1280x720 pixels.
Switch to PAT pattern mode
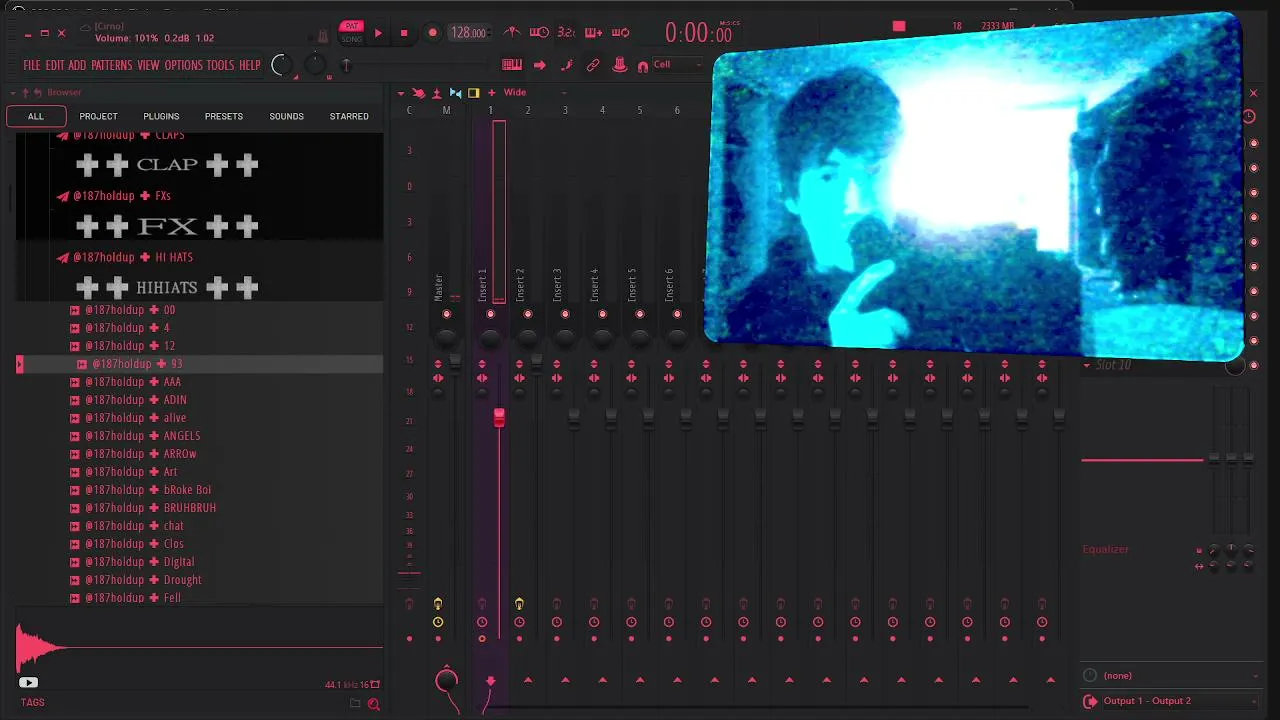(352, 26)
